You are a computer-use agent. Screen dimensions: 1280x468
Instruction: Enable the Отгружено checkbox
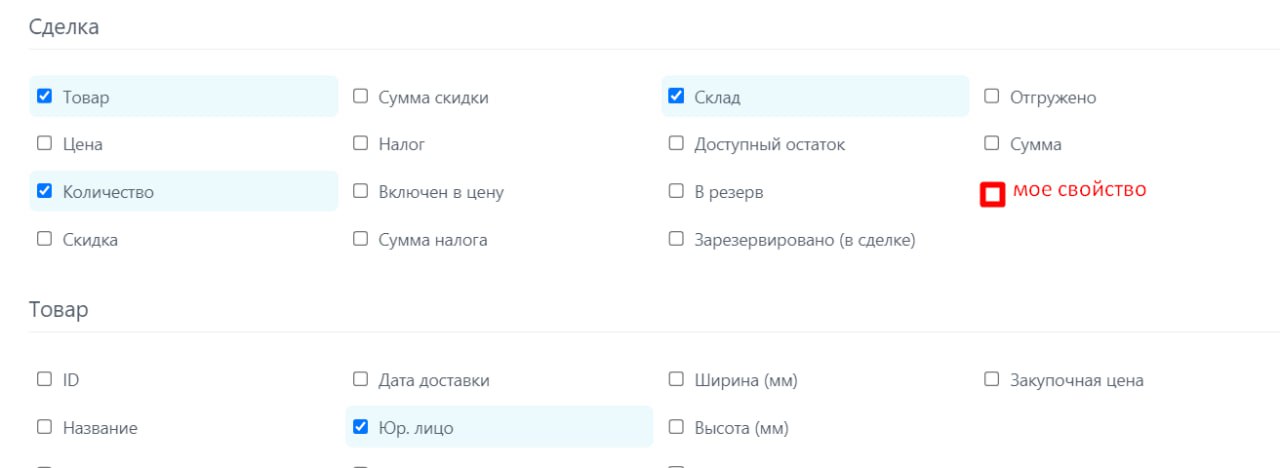[x=992, y=97]
